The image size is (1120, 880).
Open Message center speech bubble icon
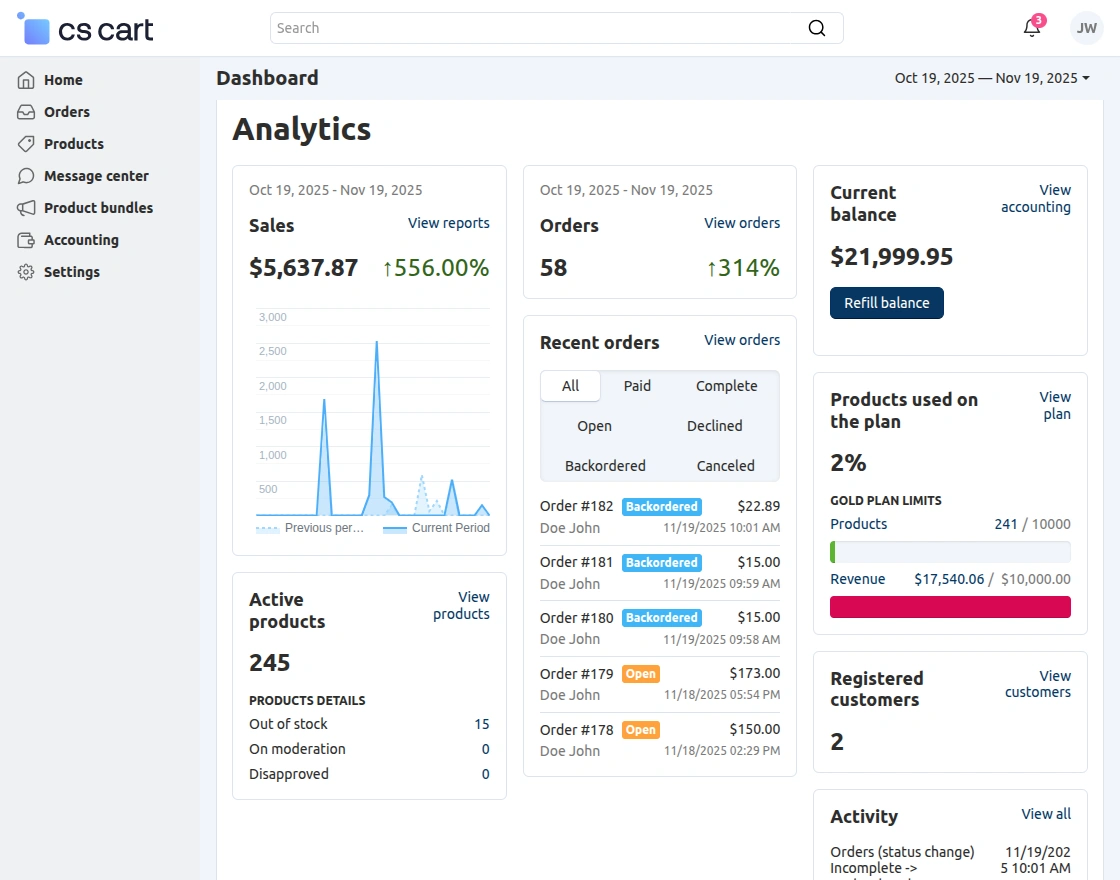click(x=26, y=176)
